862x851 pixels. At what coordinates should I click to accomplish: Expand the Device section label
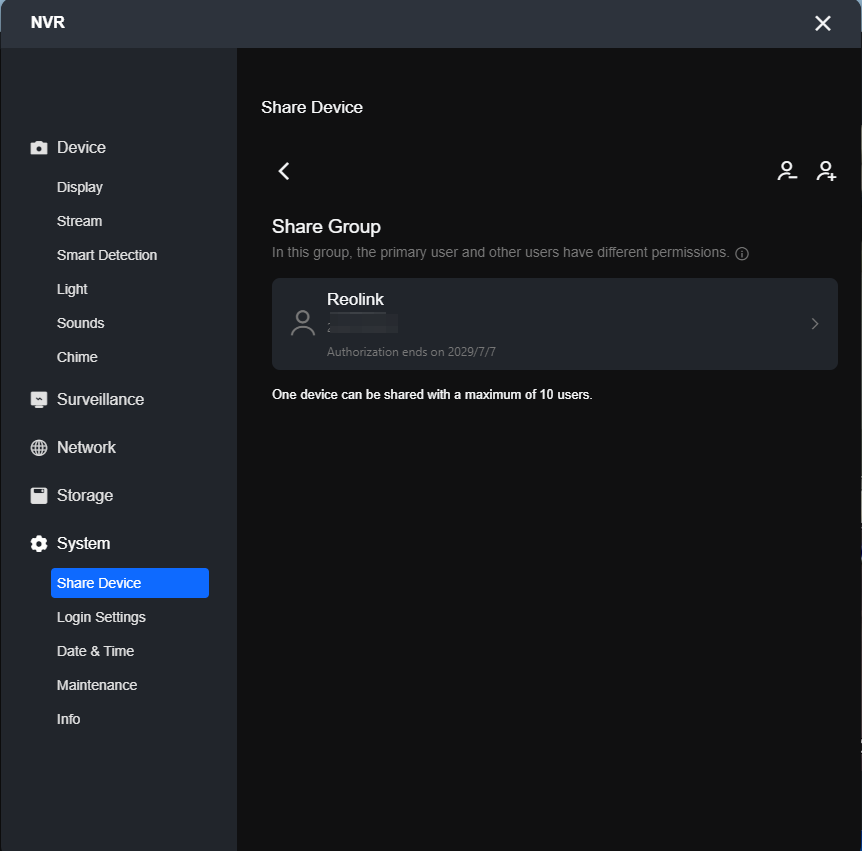tap(81, 147)
